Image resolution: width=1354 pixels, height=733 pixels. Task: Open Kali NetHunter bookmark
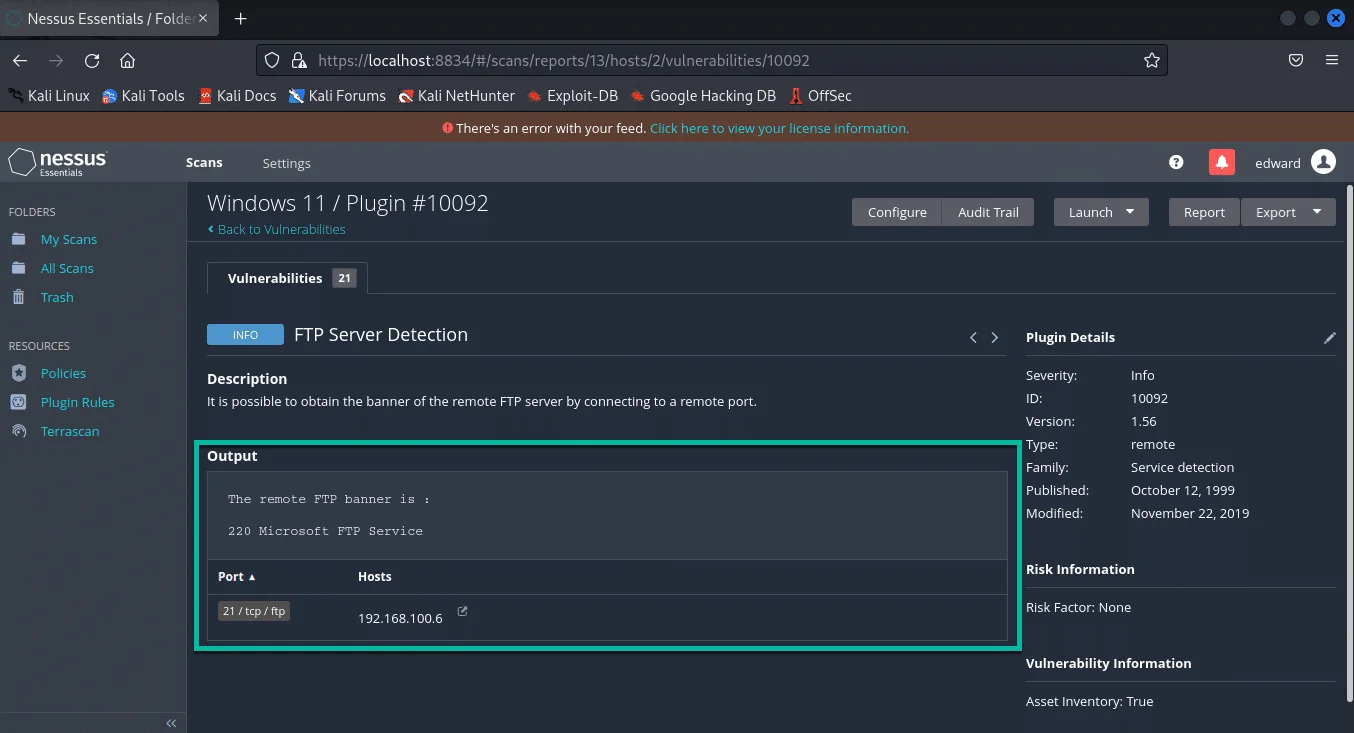(x=456, y=96)
